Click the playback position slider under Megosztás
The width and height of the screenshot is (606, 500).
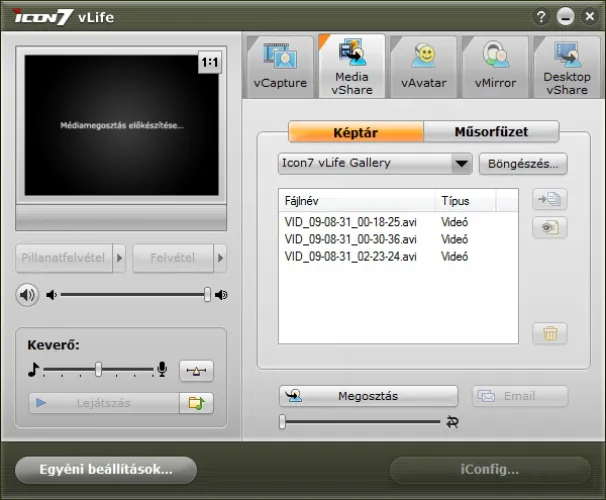tap(360, 422)
